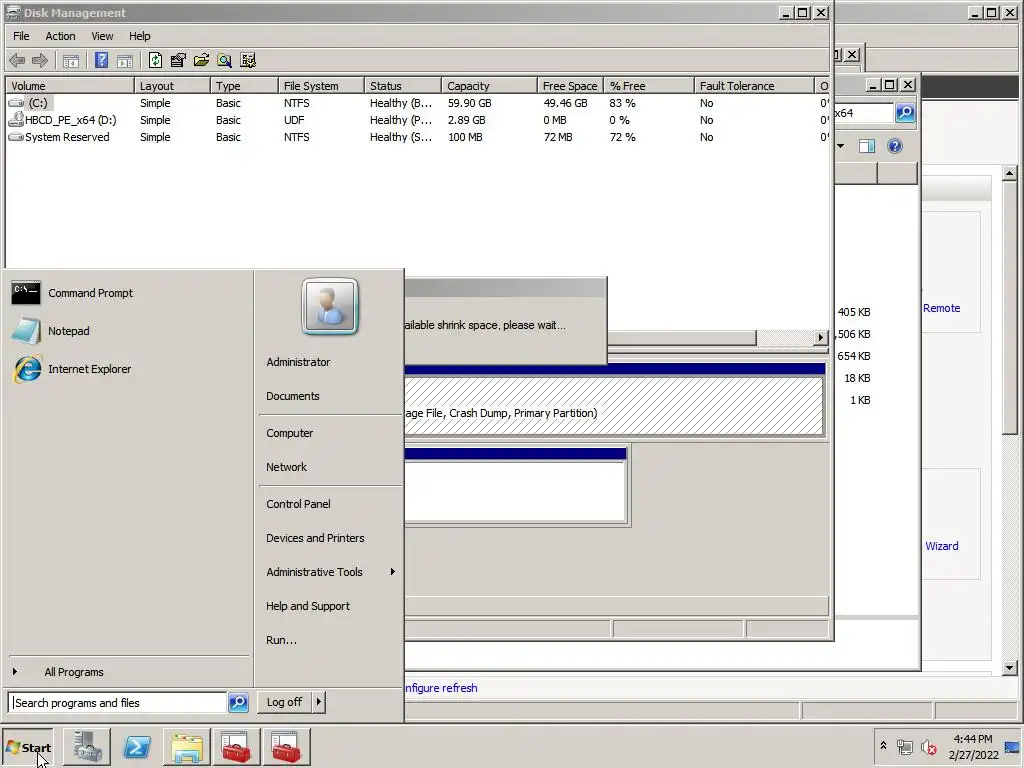Click the Start button
This screenshot has height=768, width=1024.
[x=28, y=747]
